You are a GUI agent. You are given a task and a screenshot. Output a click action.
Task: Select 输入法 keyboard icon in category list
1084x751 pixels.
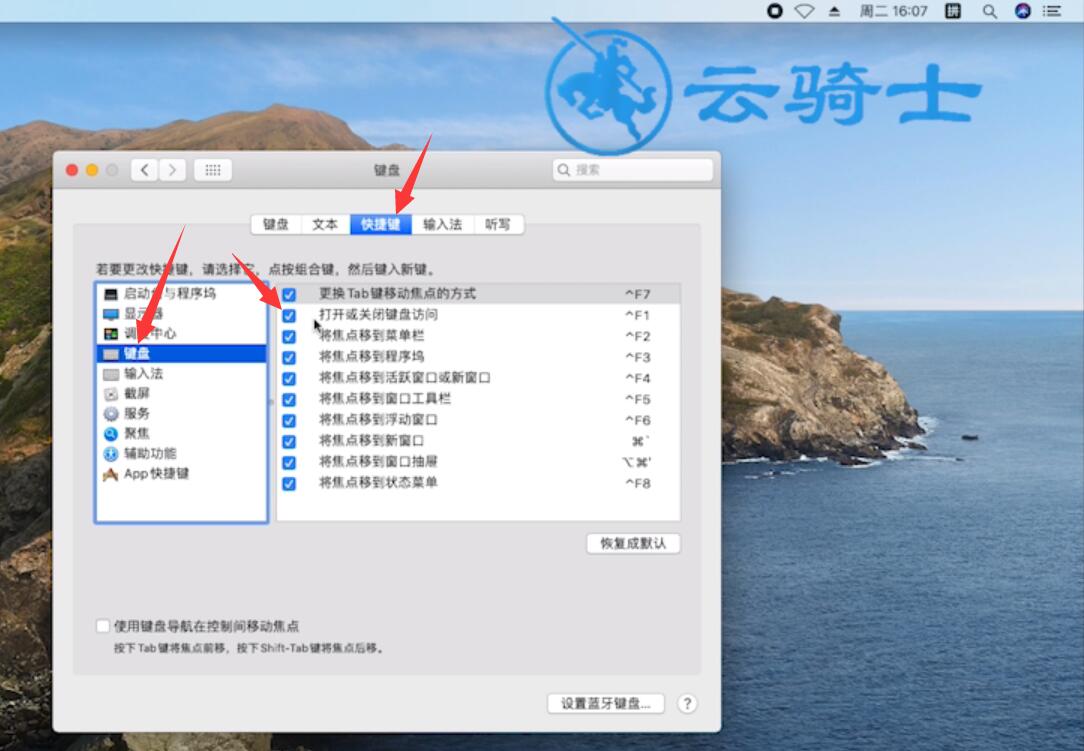pos(111,374)
